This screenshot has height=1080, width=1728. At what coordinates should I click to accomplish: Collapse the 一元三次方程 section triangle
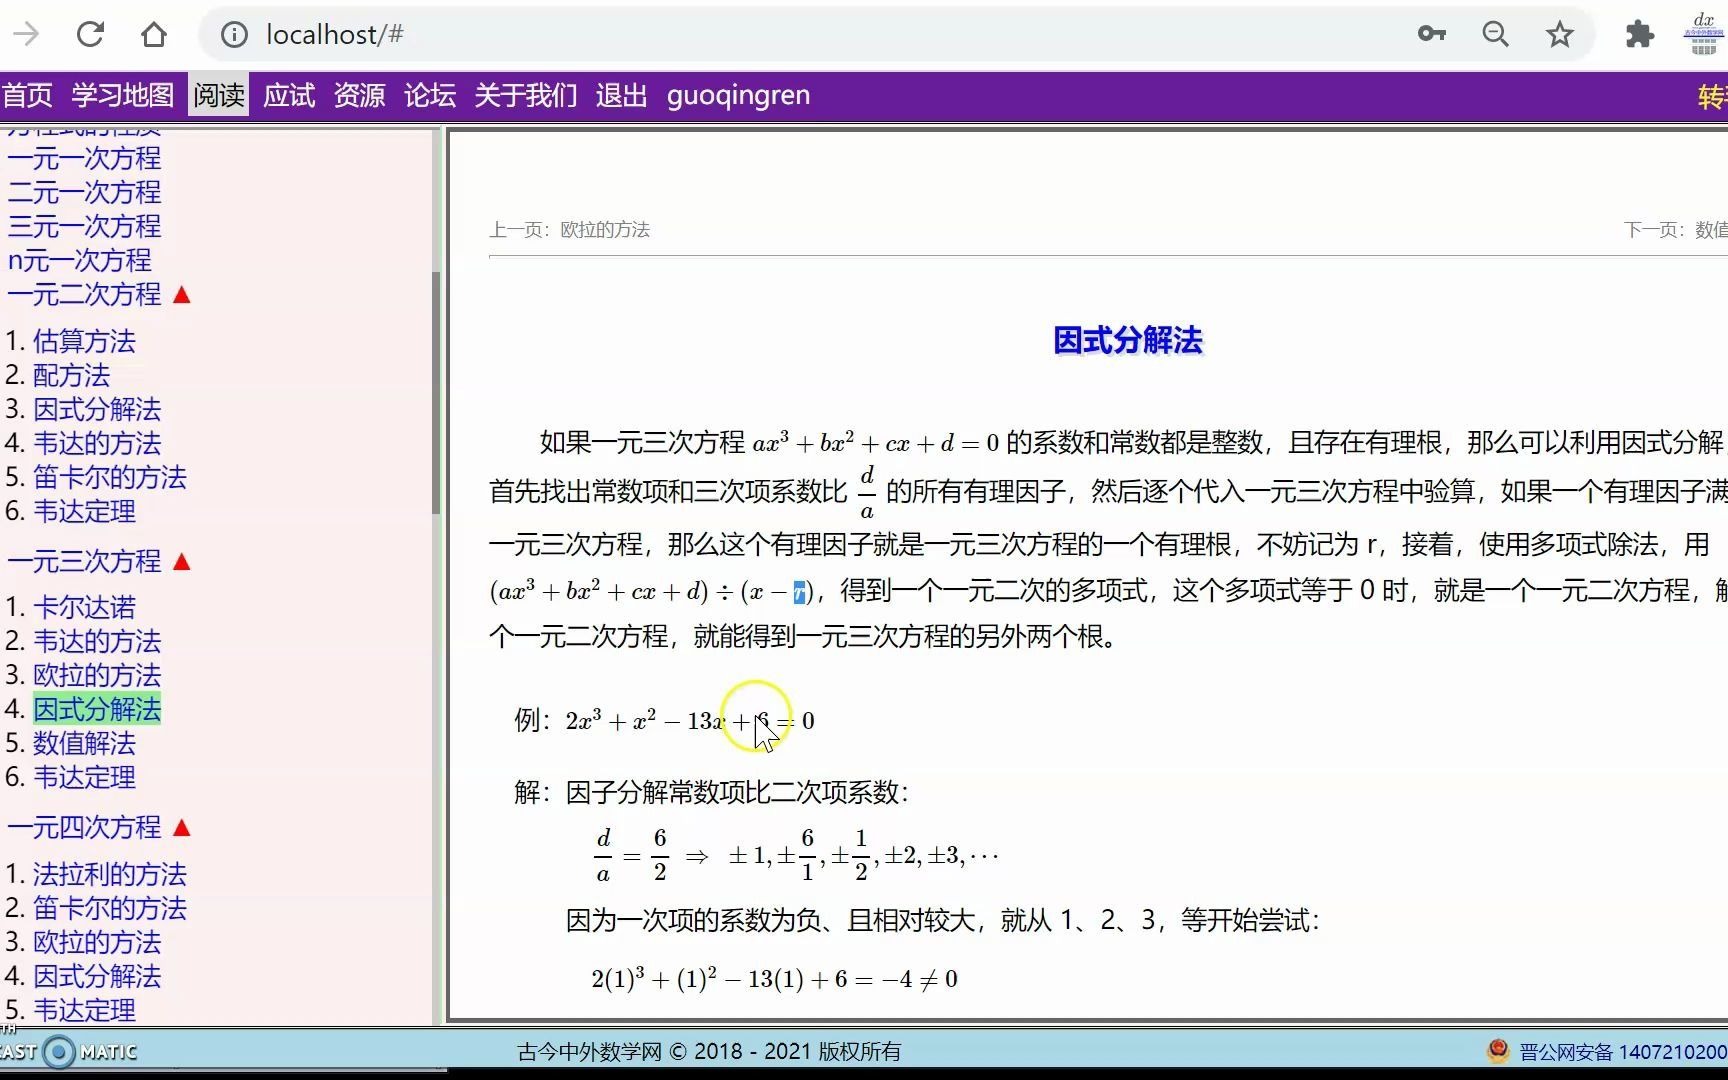click(183, 561)
